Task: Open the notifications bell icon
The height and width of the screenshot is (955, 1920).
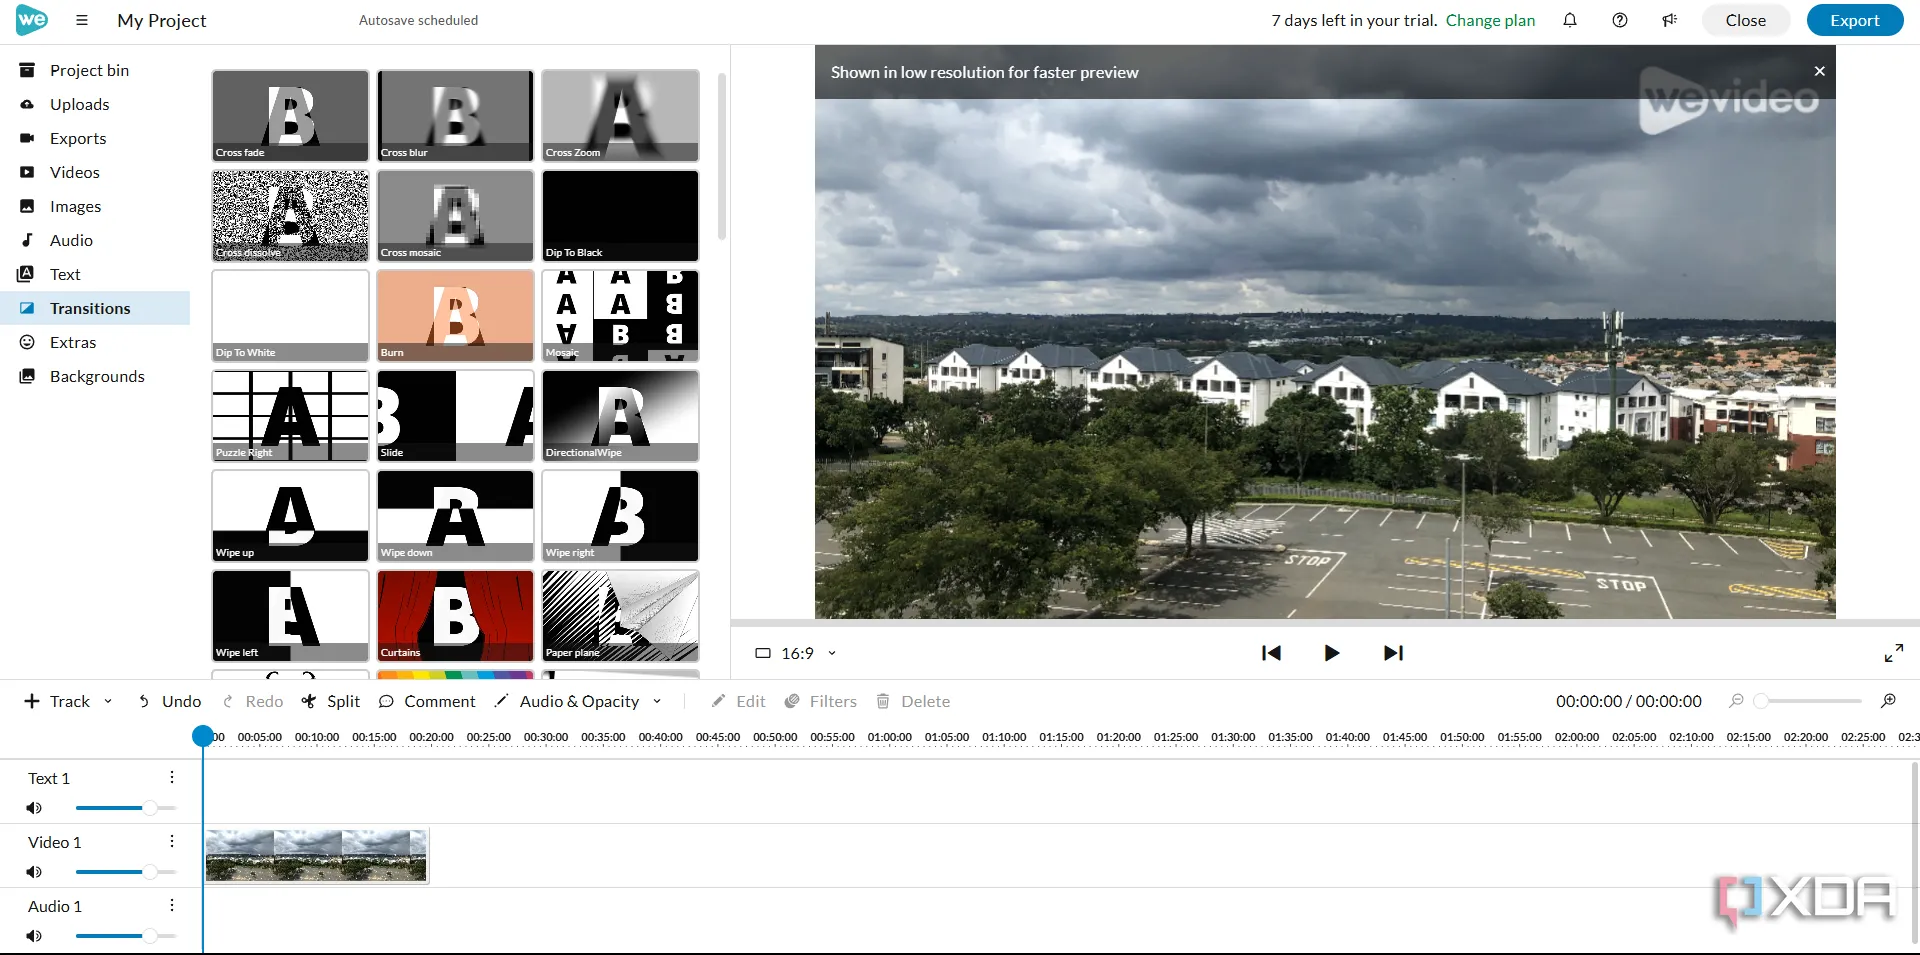Action: tap(1570, 20)
